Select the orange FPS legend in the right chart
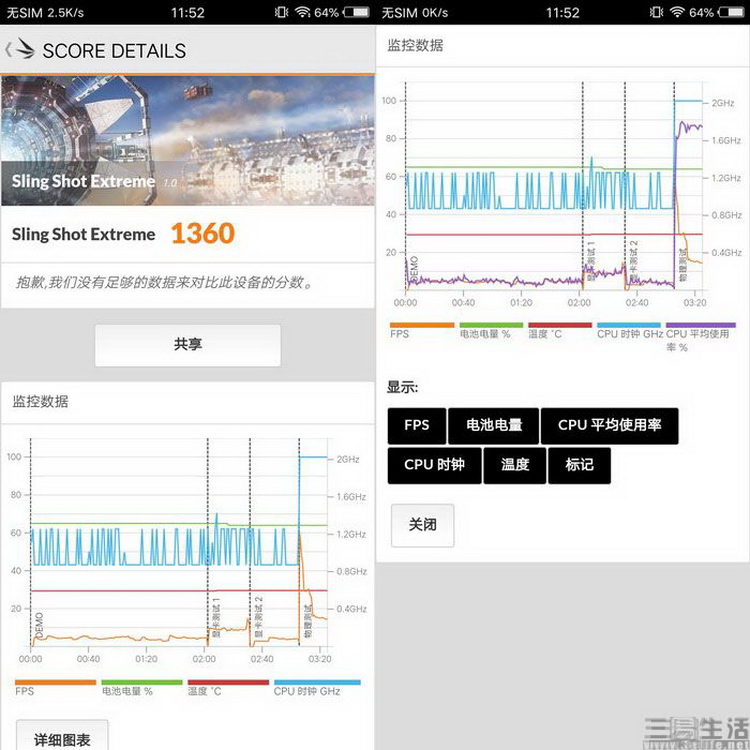Image resolution: width=750 pixels, height=750 pixels. [421, 331]
